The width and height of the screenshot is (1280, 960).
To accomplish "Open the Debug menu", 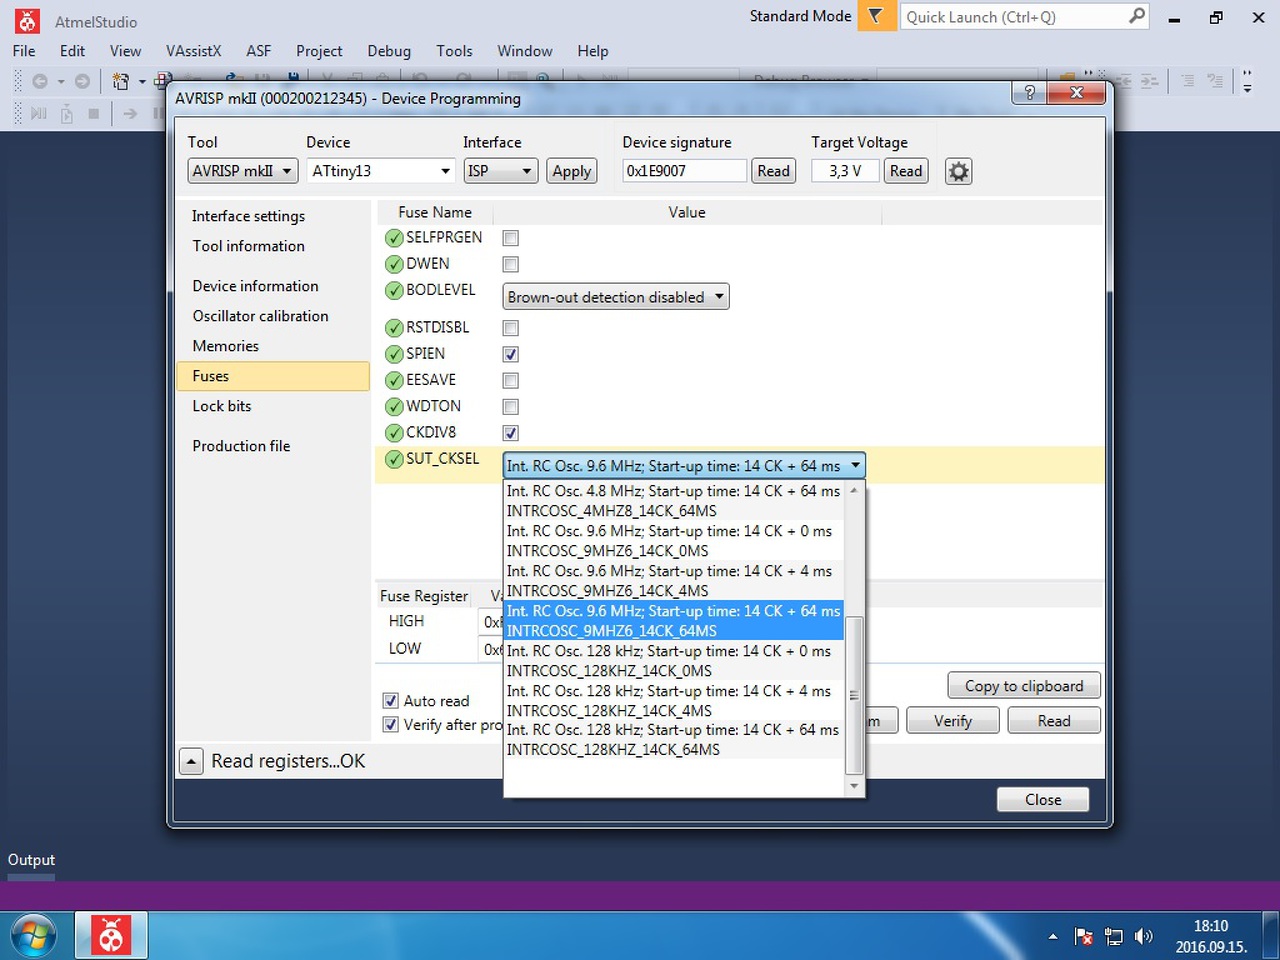I will tap(389, 51).
